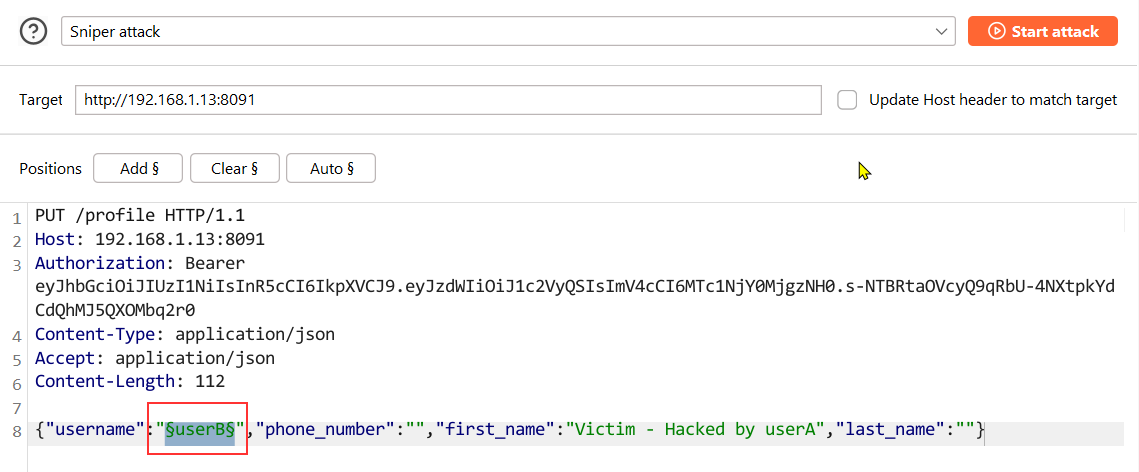The image size is (1139, 472).
Task: Click the Add § button
Action: [x=139, y=168]
